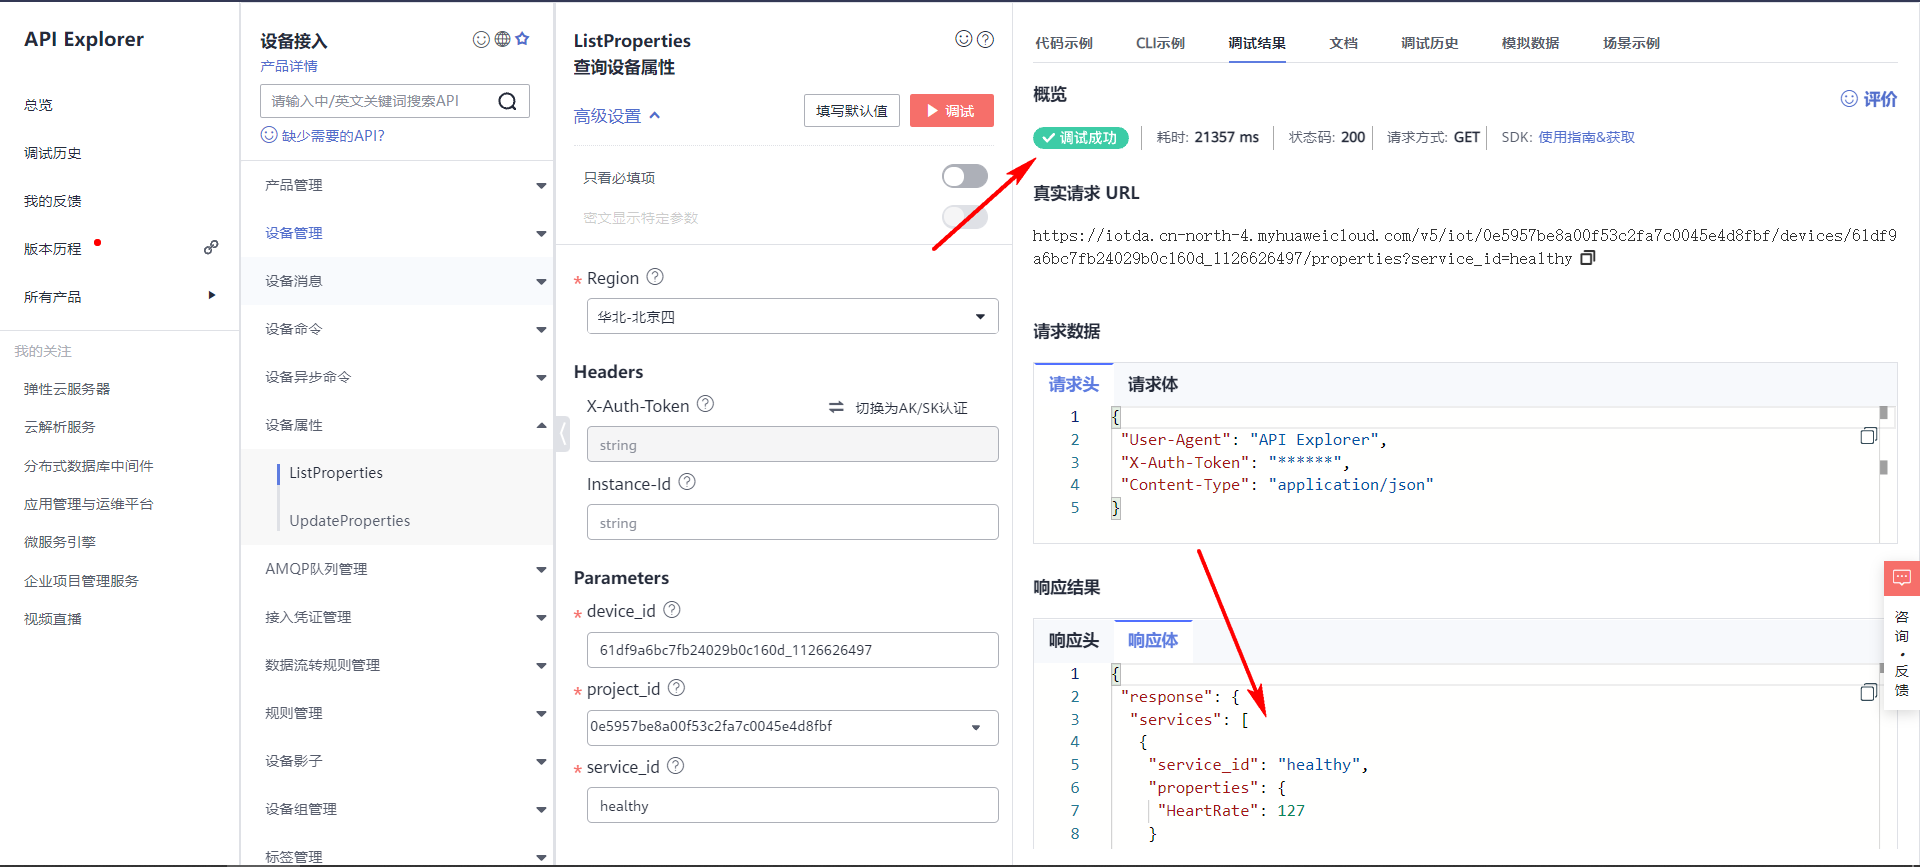The height and width of the screenshot is (867, 1920).
Task: Click the search magnifier icon in API search
Action: [507, 101]
